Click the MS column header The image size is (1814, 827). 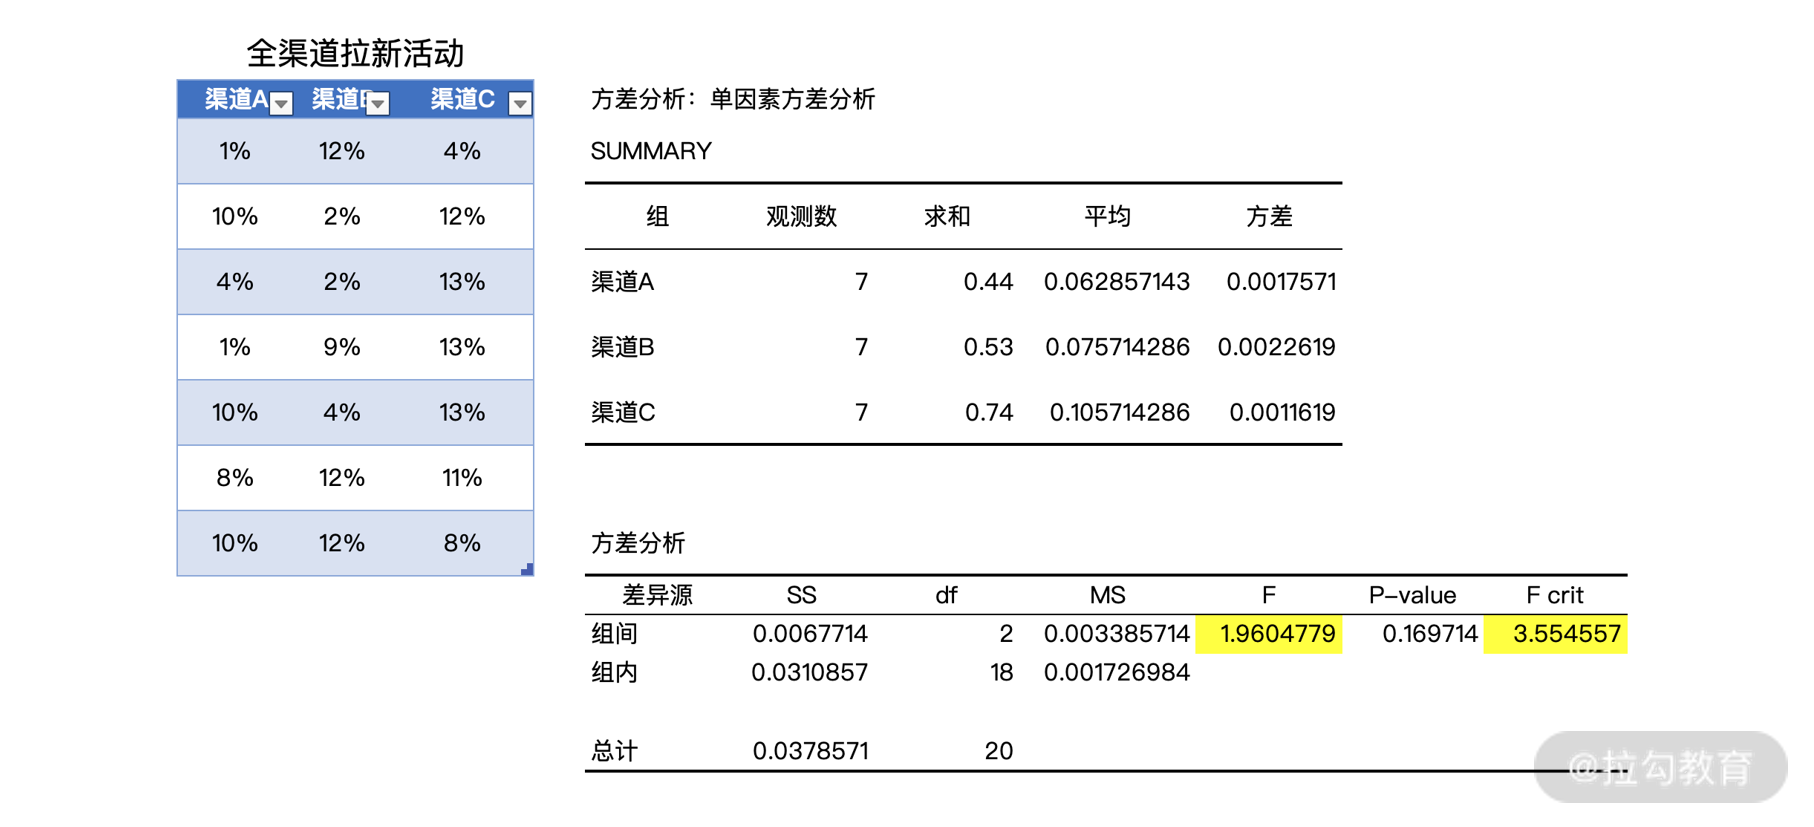click(1107, 595)
